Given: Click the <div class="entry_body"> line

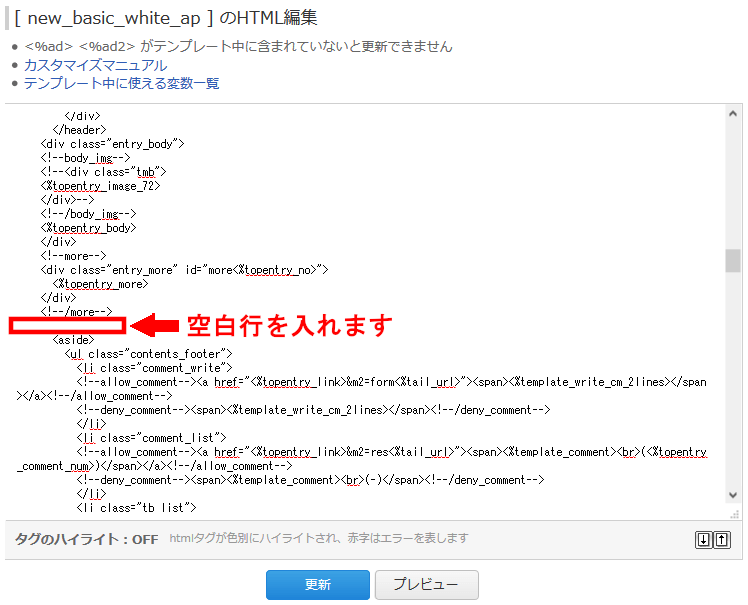Looking at the screenshot, I should (x=112, y=144).
